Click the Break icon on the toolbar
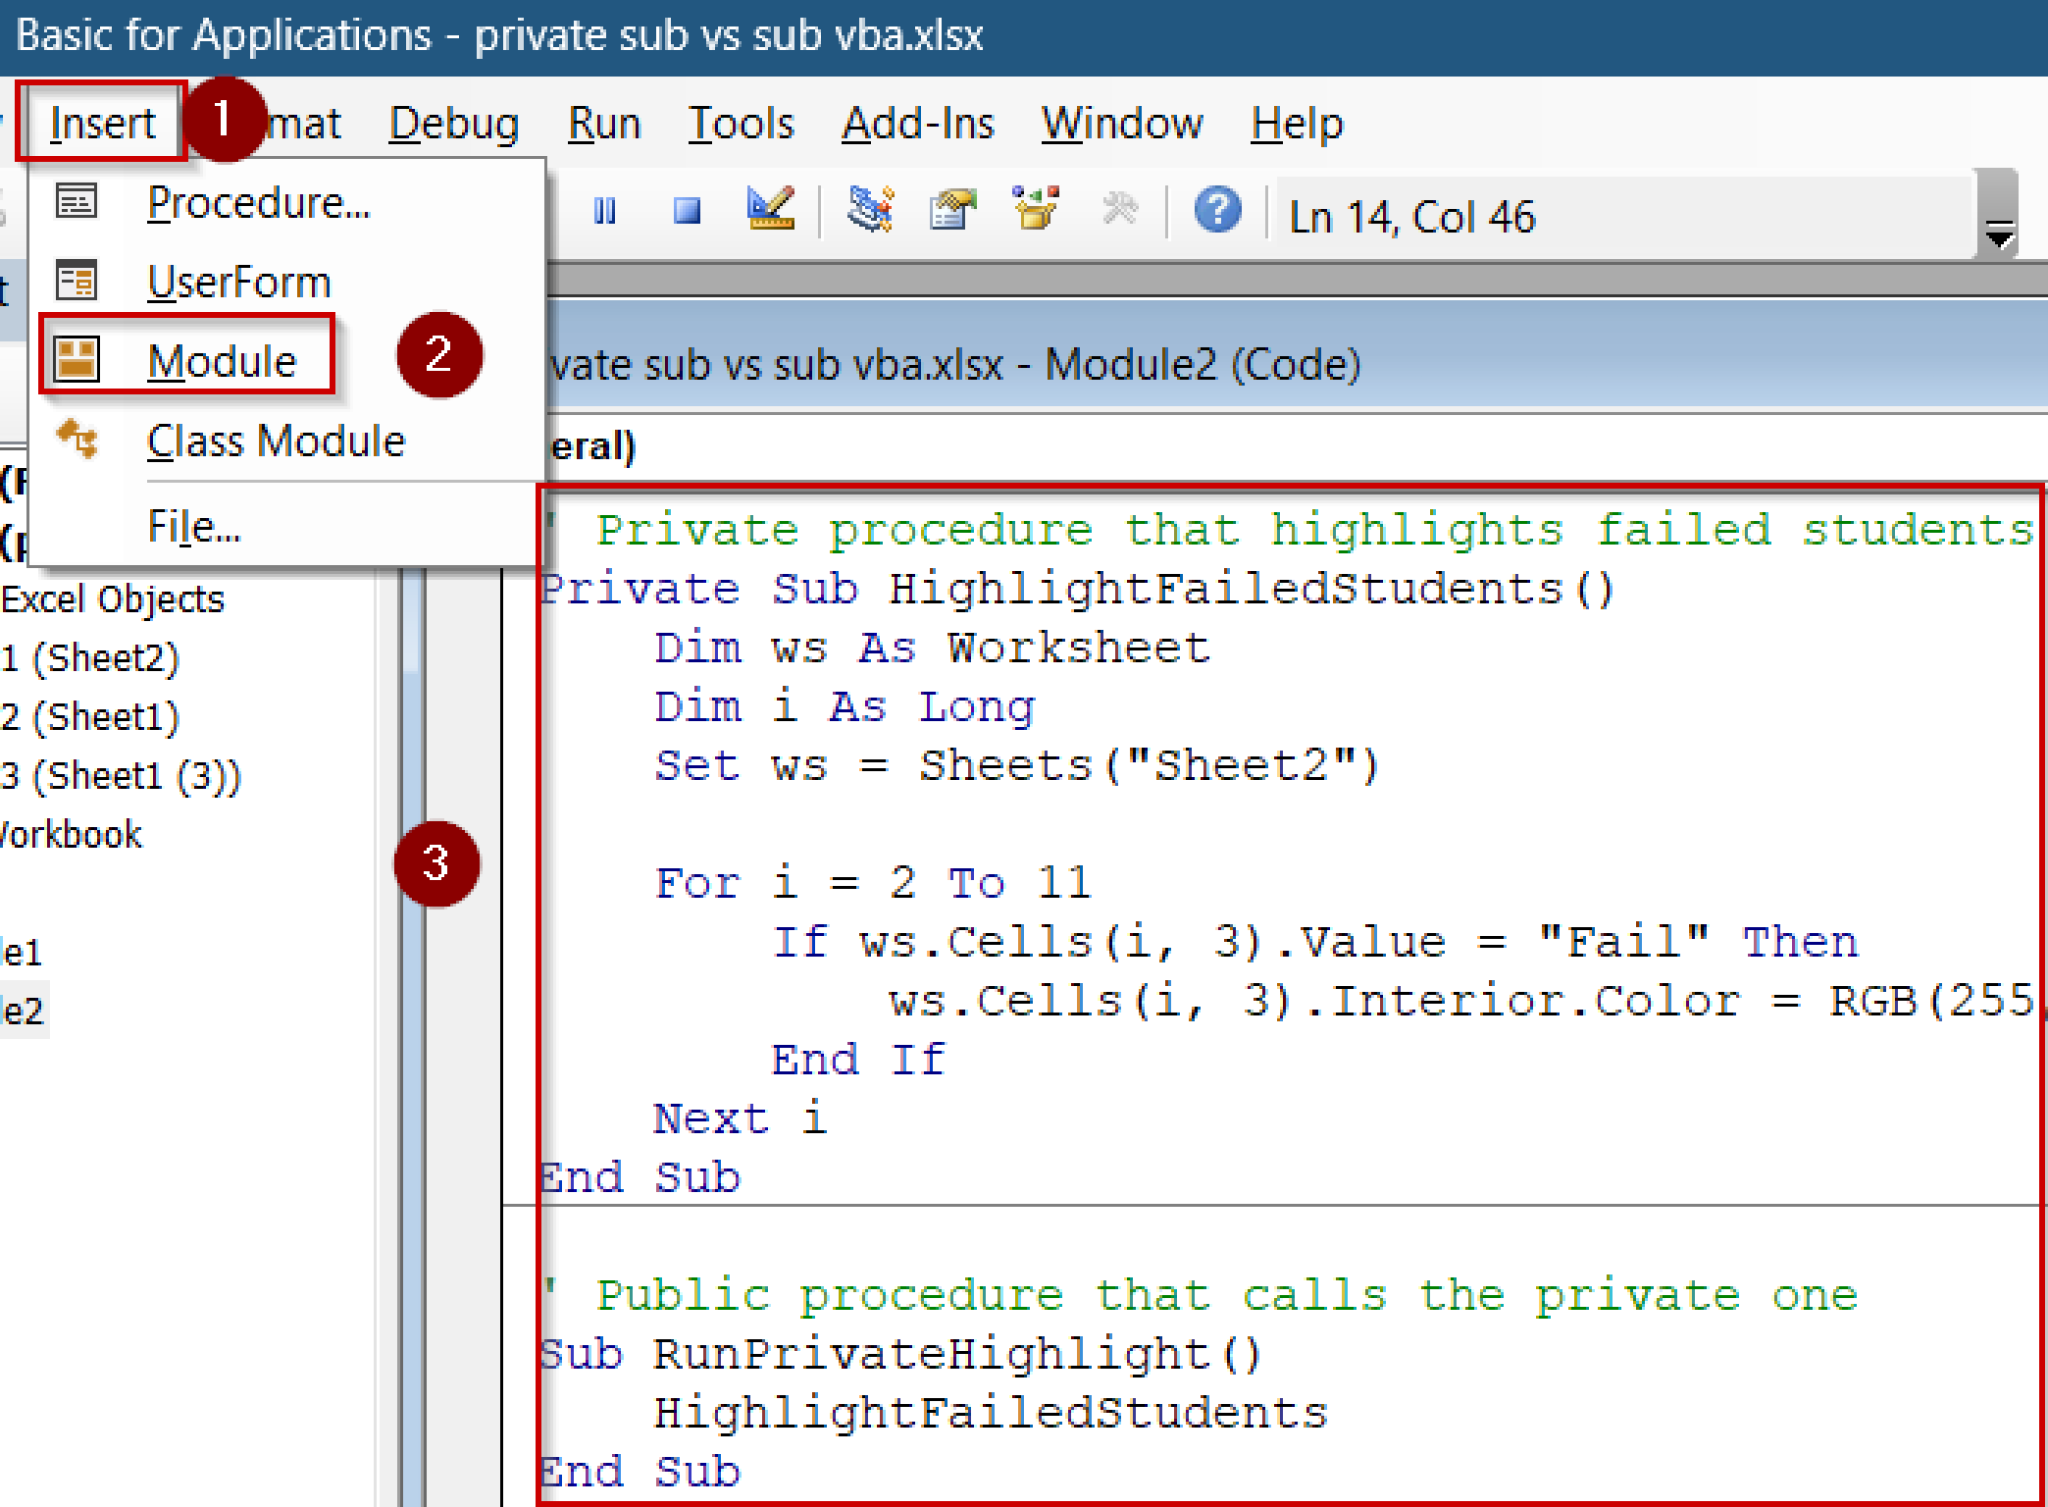The image size is (2048, 1507). [x=606, y=210]
